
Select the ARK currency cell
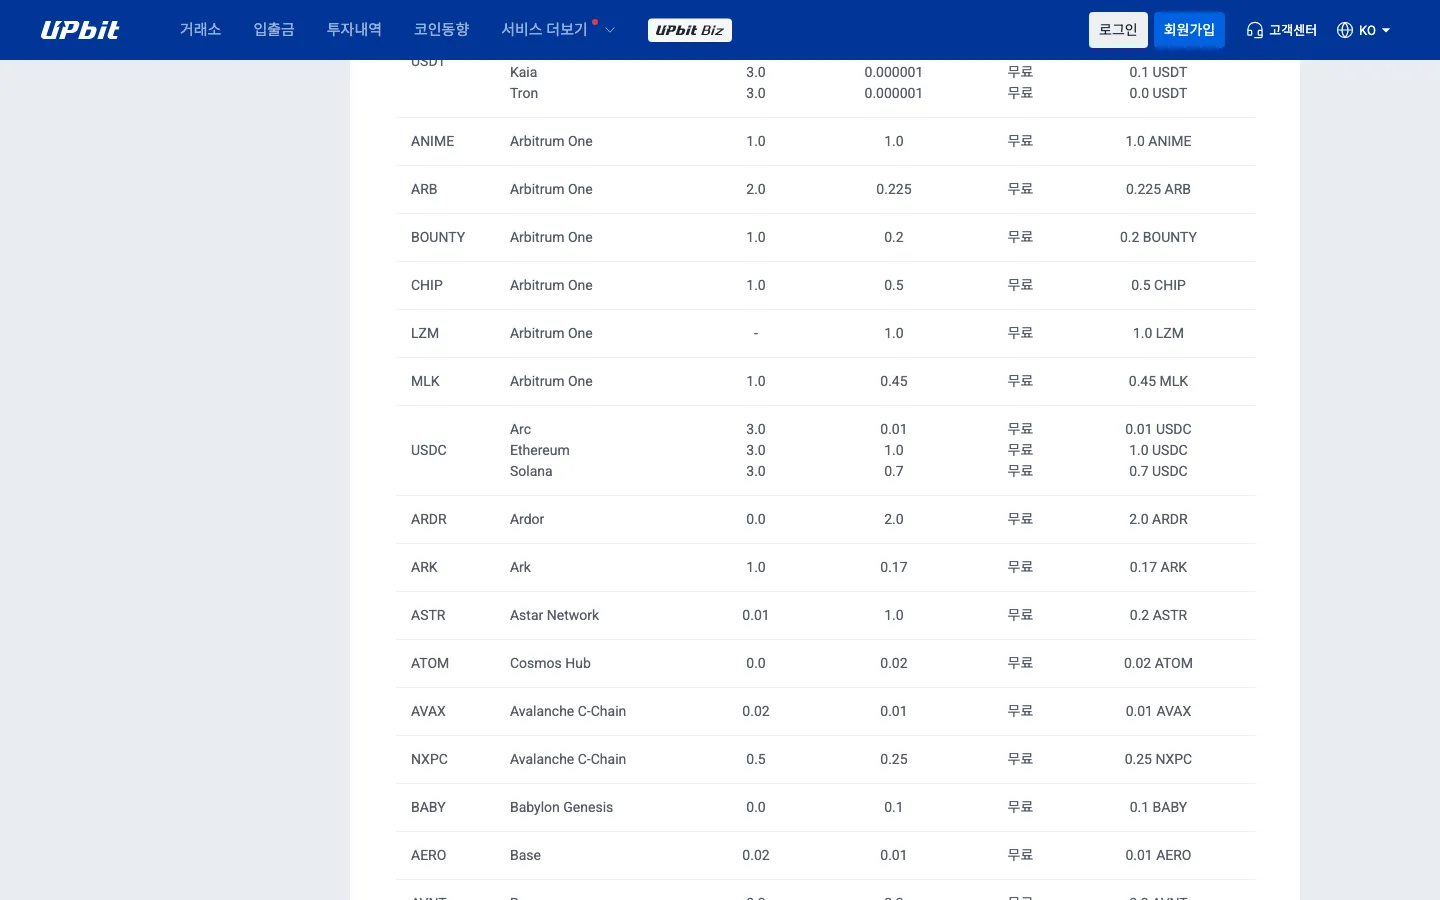click(x=424, y=567)
